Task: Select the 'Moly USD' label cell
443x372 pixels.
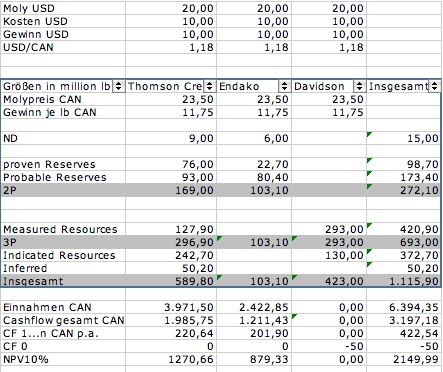Action: coord(63,8)
